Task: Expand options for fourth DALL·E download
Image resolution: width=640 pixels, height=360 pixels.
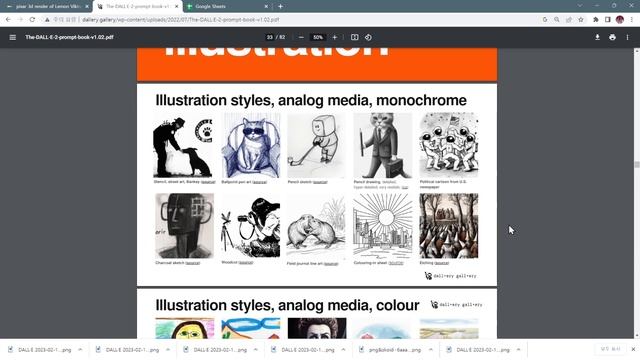Action: click(343, 350)
